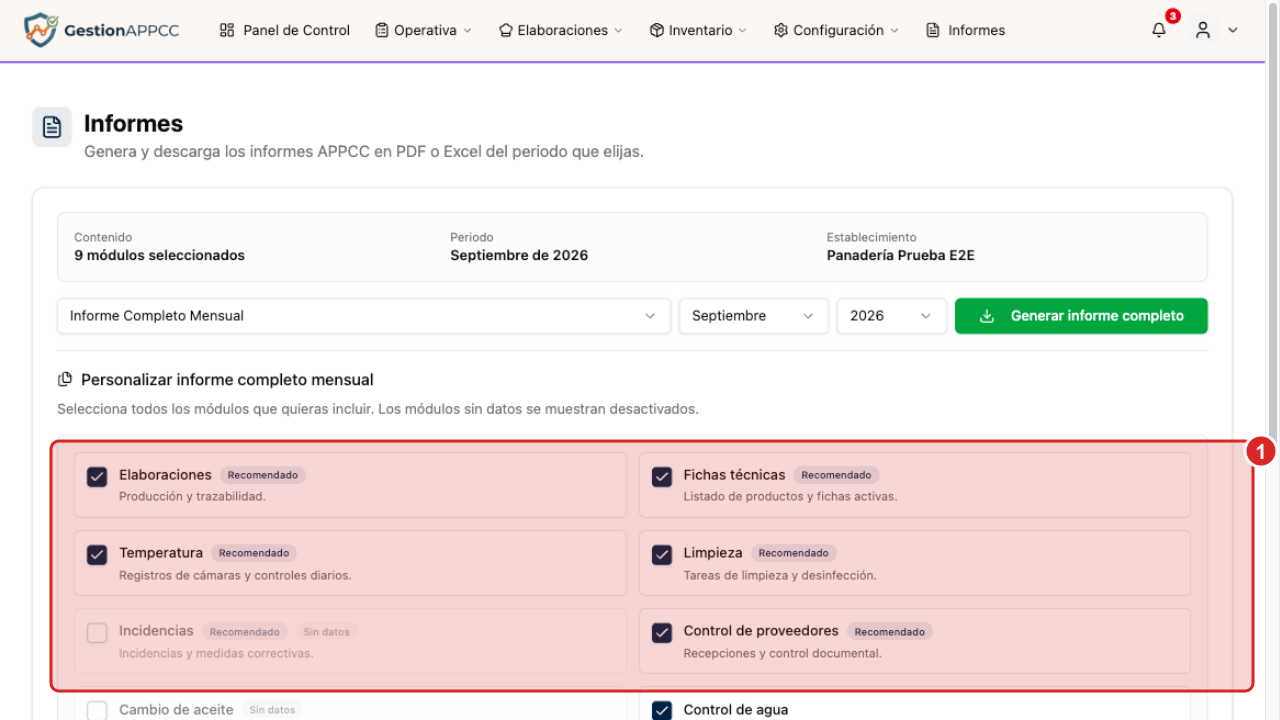Screen dimensions: 1280x720
Task: Click the Informes document icon in navbar
Action: click(933, 30)
